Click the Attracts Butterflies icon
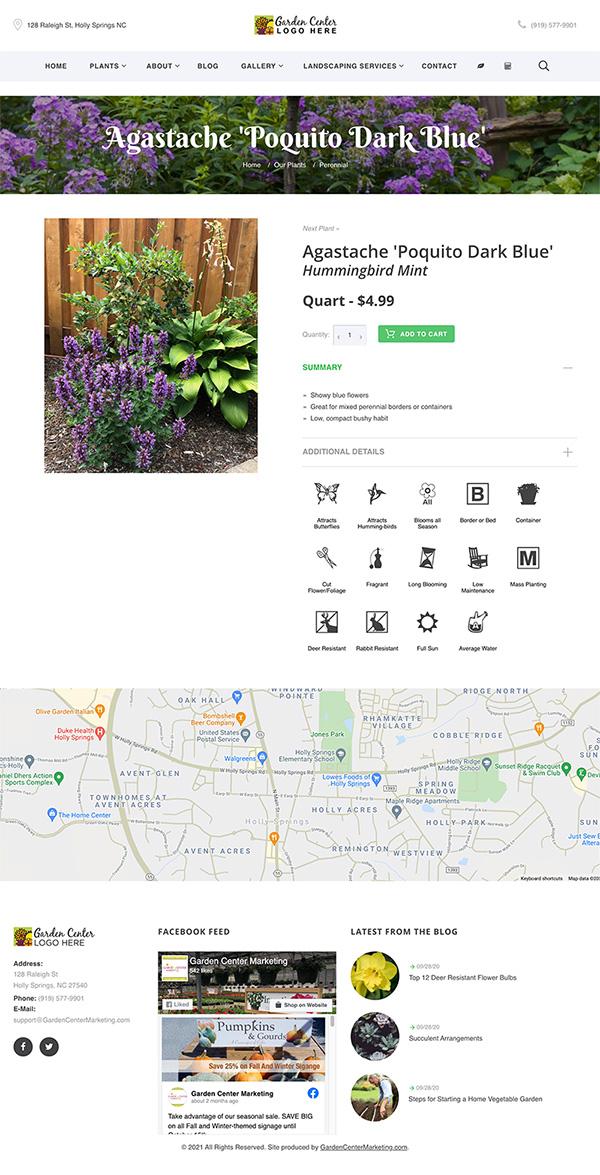The width and height of the screenshot is (600, 1175). pyautogui.click(x=327, y=493)
